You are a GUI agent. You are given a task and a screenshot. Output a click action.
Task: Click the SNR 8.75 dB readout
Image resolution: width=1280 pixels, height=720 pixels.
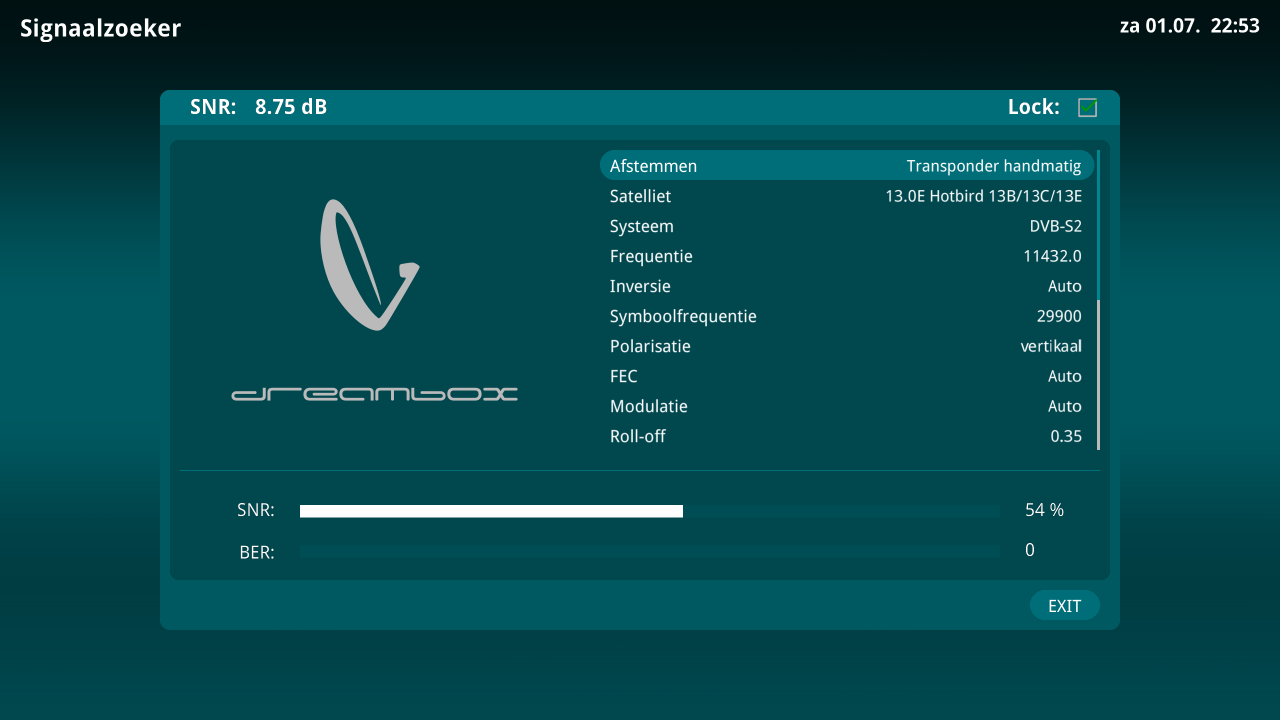click(x=258, y=107)
